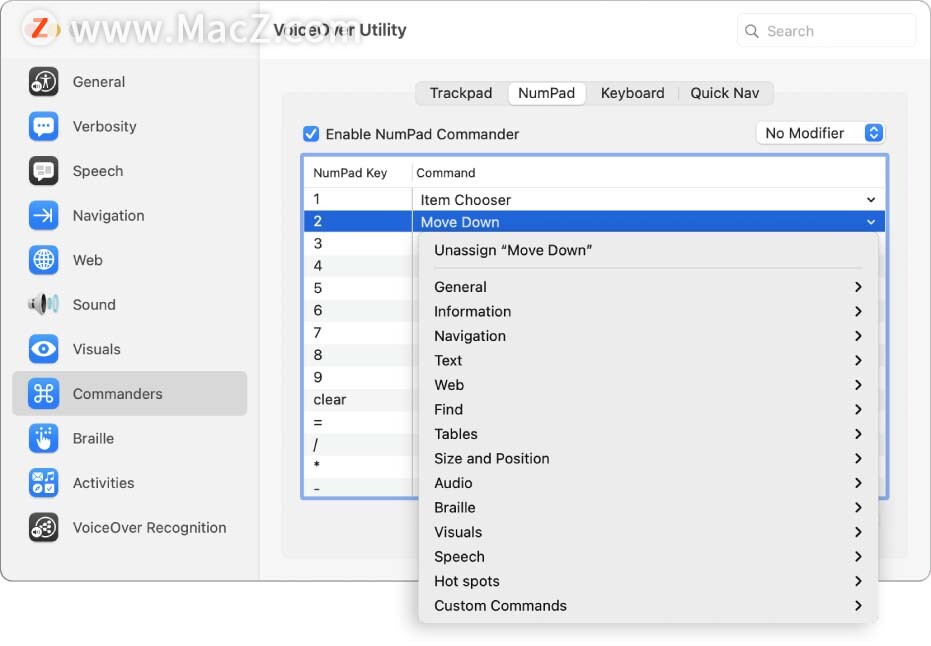This screenshot has height=646, width=931.
Task: Click the Speech icon in sidebar
Action: (43, 171)
